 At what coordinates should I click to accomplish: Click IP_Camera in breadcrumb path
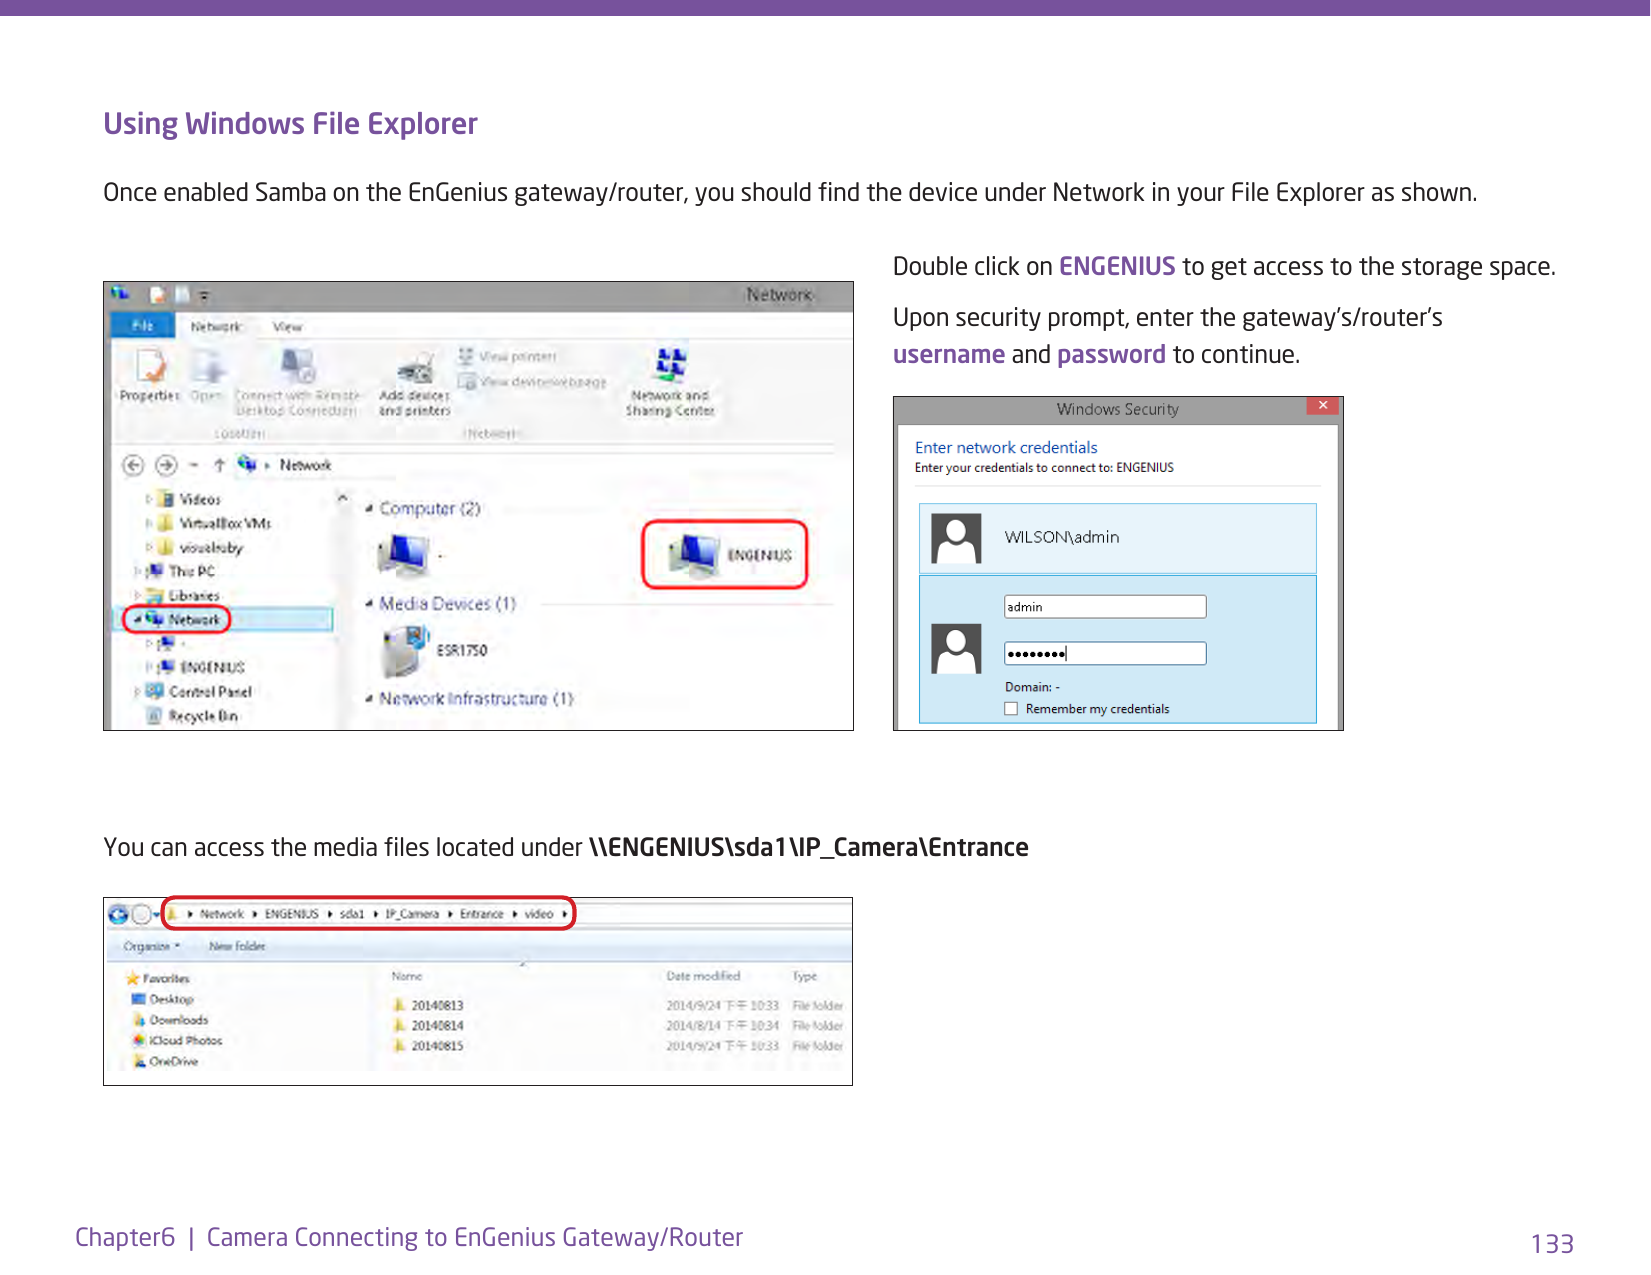[x=412, y=914]
